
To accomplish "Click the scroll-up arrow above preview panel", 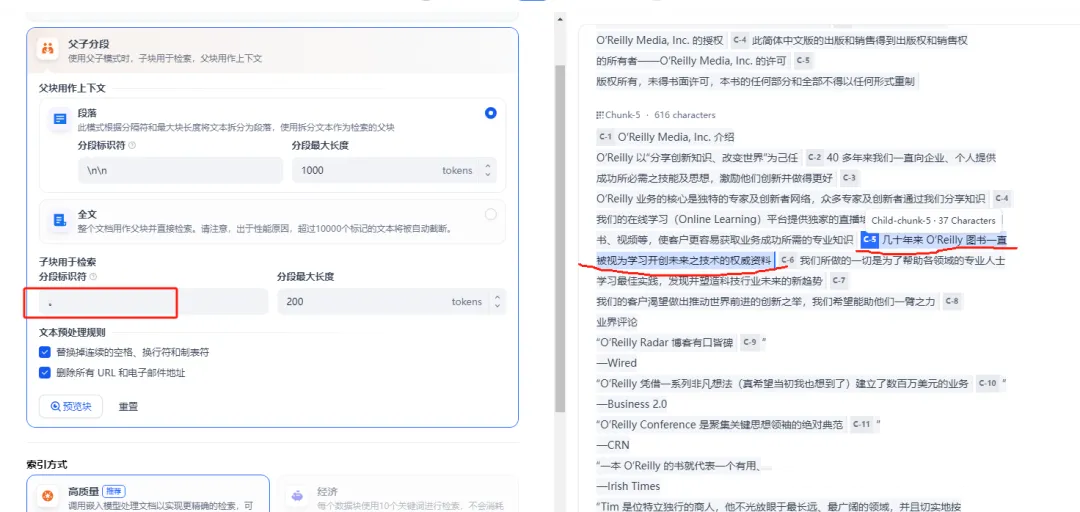I will [x=560, y=18].
